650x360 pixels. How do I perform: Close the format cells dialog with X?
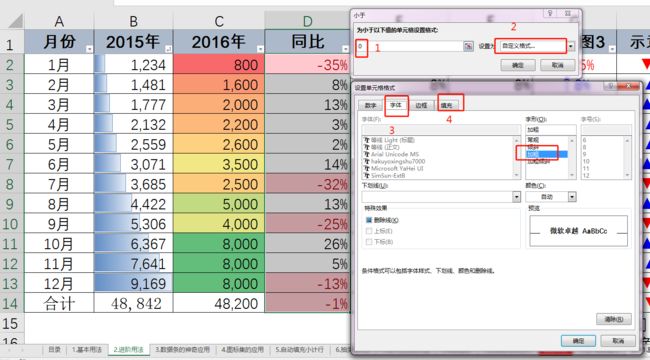tap(629, 86)
